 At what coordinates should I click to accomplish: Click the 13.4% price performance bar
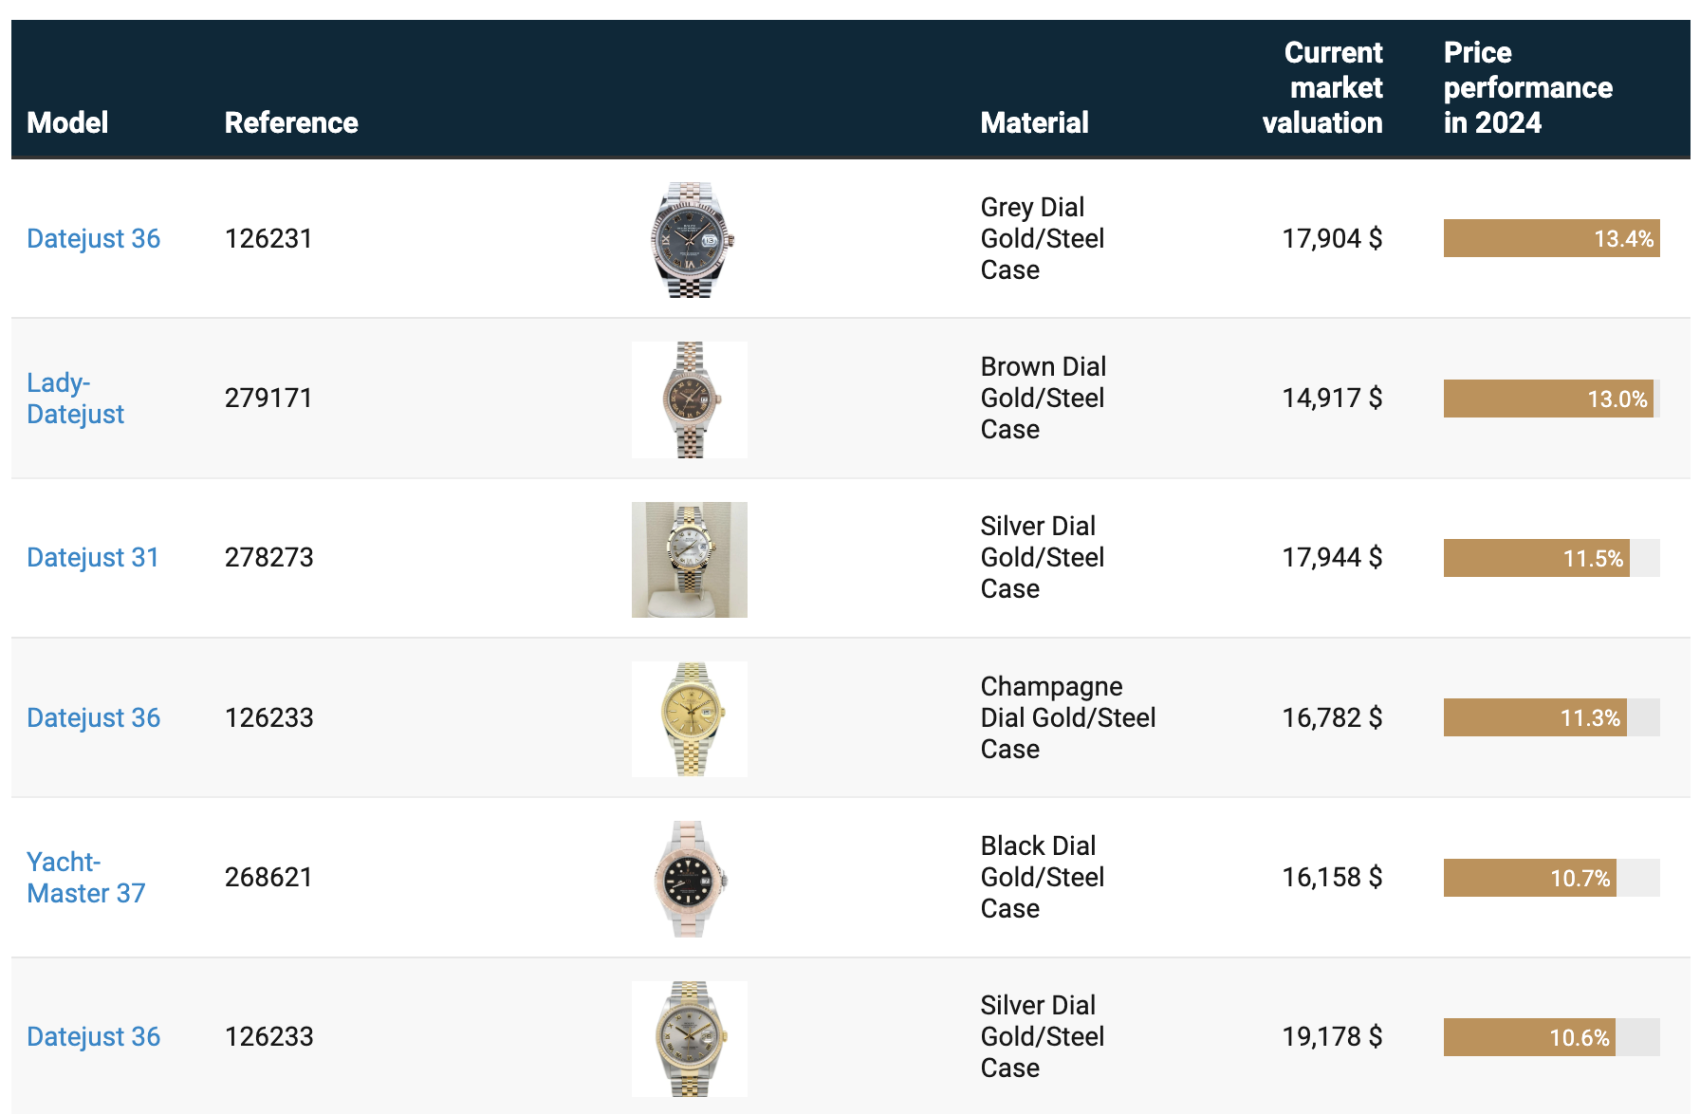pyautogui.click(x=1552, y=239)
